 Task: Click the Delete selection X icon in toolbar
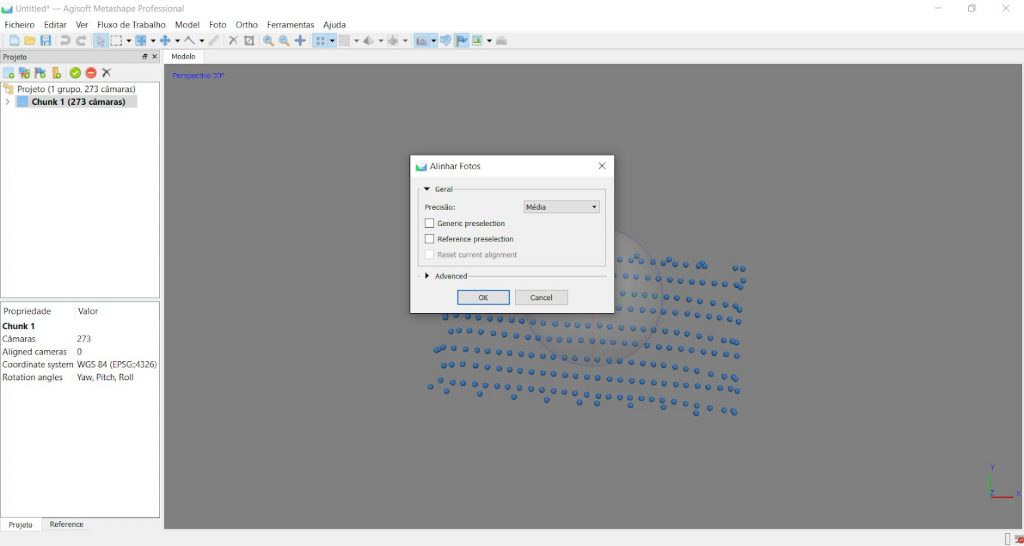pyautogui.click(x=233, y=41)
